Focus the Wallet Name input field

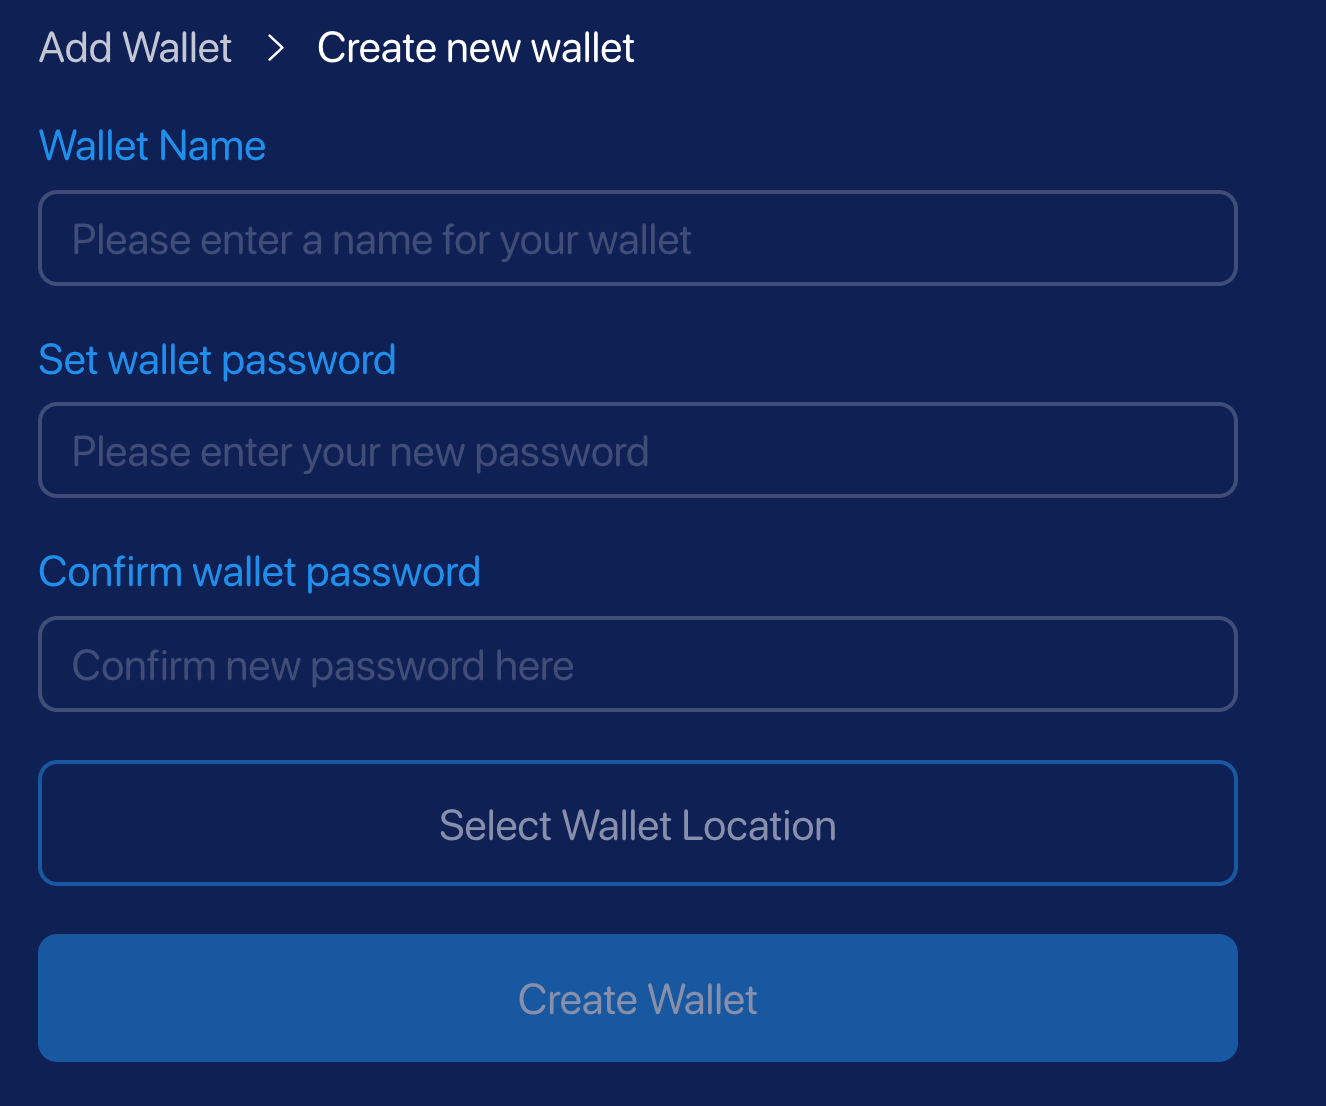pos(637,239)
